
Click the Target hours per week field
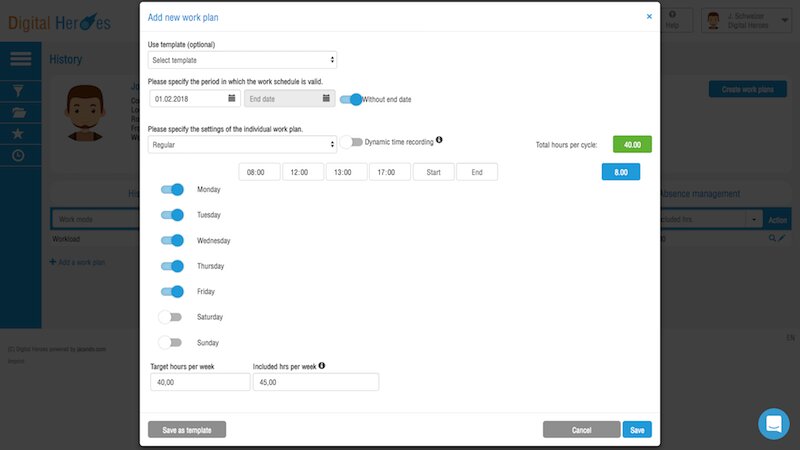tap(198, 382)
